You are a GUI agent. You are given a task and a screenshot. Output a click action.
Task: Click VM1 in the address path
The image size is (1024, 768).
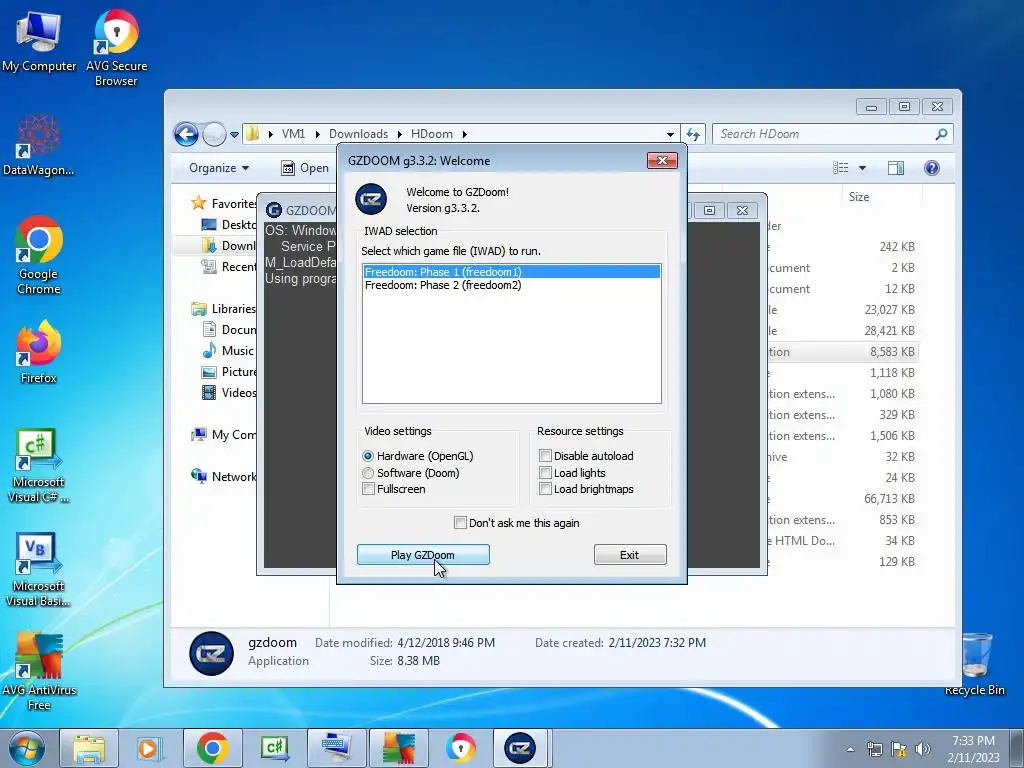click(x=293, y=134)
